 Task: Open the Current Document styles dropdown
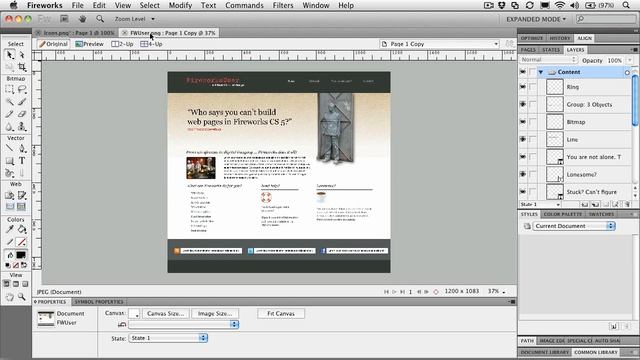[573, 226]
